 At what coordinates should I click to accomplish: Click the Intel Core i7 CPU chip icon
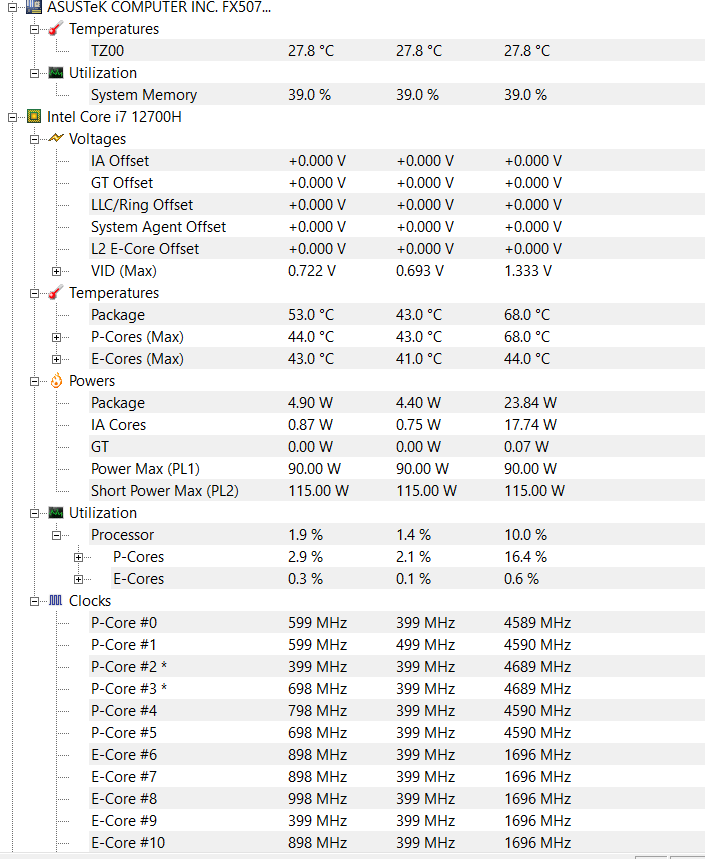coord(34,117)
